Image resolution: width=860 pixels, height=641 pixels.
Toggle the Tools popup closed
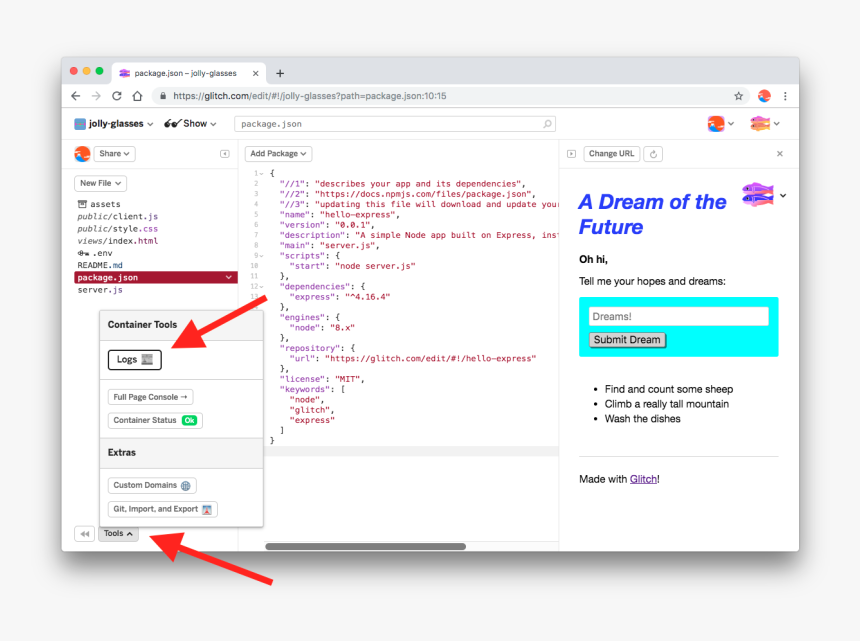[118, 534]
